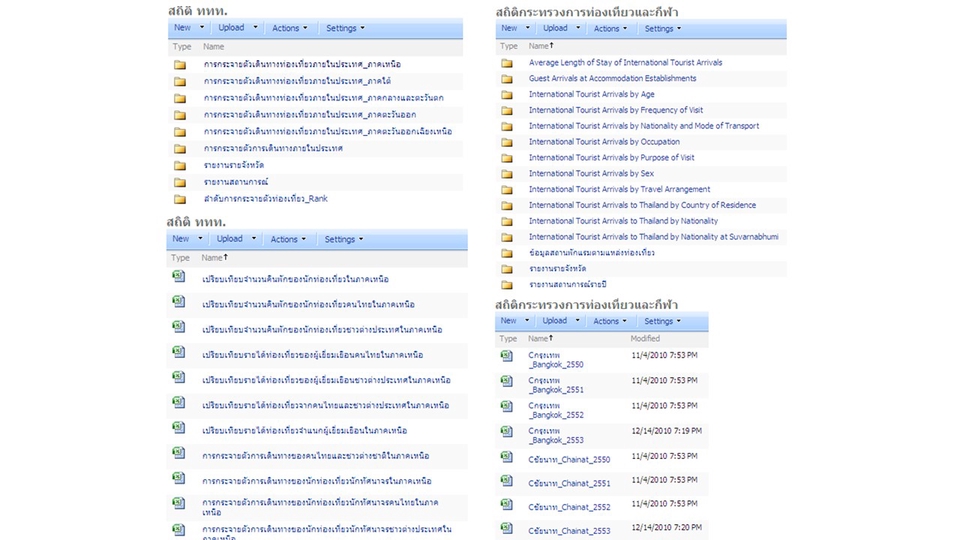Screen dimensions: 960x540
Task: Open Settings menu above the ภาคเหนือ folder list
Action: point(345,28)
